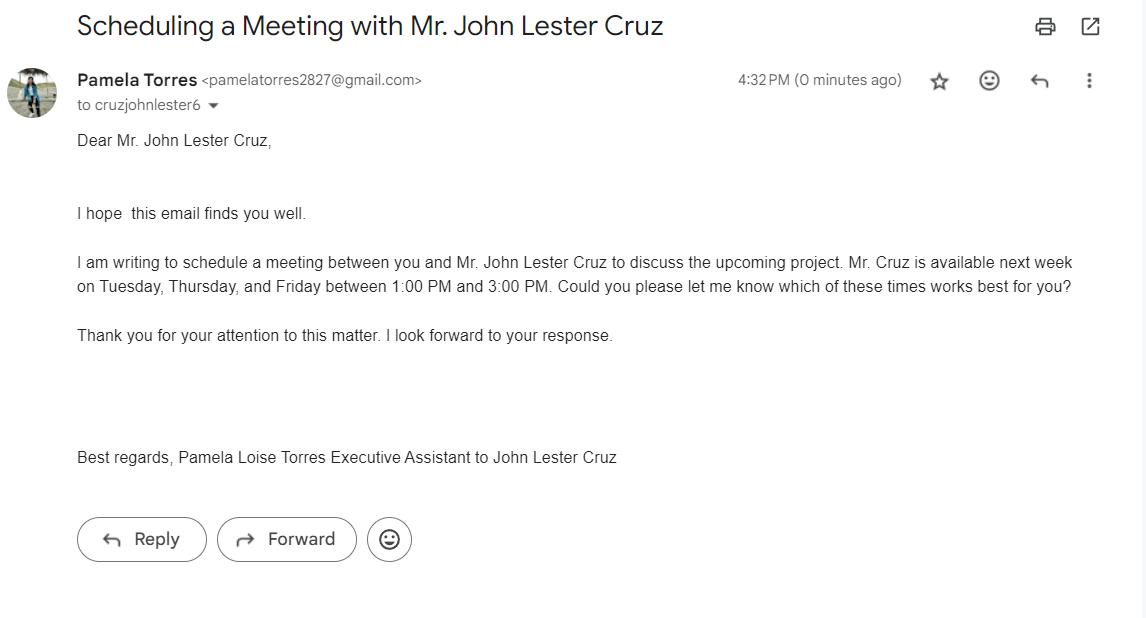Image resolution: width=1146 pixels, height=618 pixels.
Task: Click the greeting line 'Dear Mr. John Lester Cruz'
Action: (x=174, y=141)
